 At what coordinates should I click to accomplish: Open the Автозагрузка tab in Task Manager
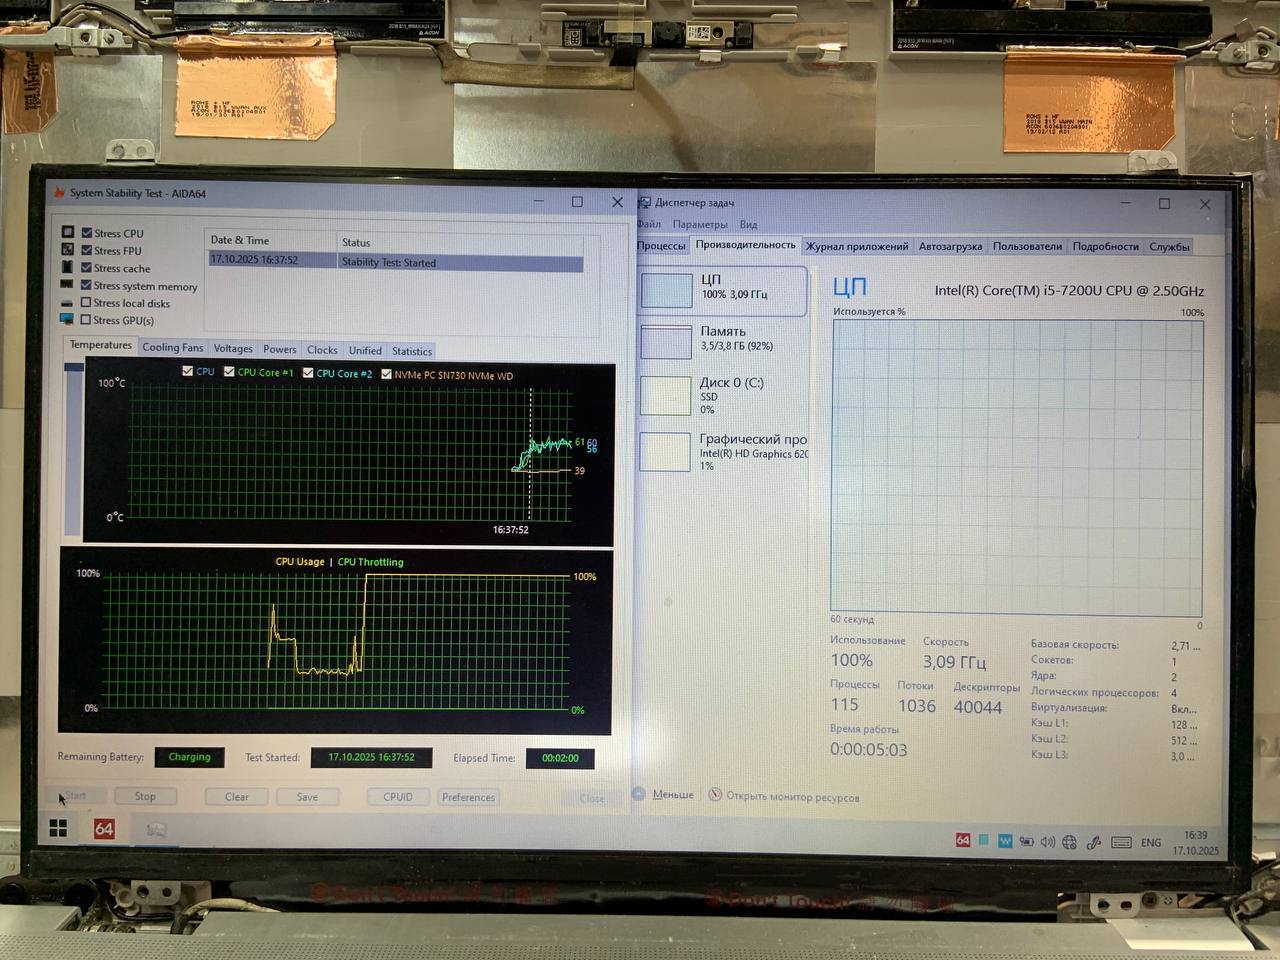pyautogui.click(x=950, y=246)
